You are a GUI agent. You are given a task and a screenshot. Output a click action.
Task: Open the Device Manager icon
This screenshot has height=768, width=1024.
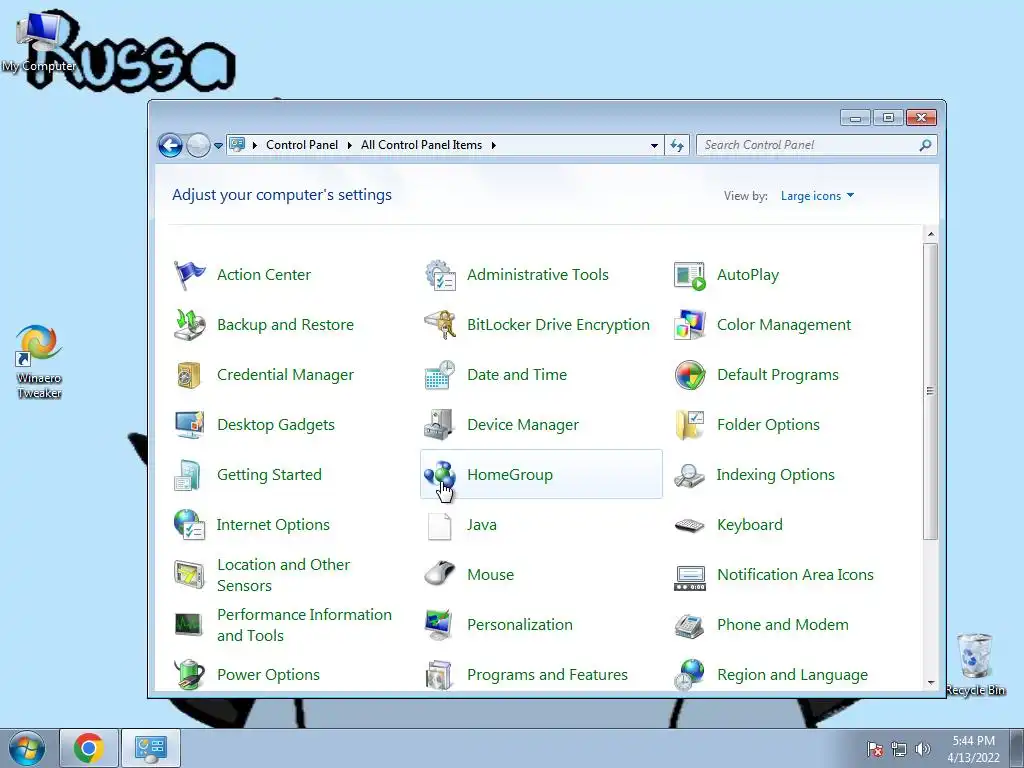(440, 424)
